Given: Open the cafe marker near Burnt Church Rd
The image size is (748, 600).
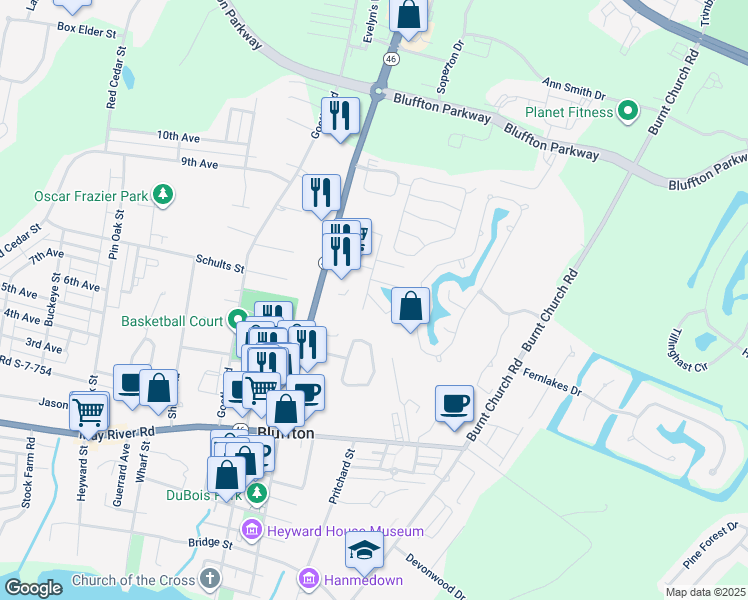Looking at the screenshot, I should pos(455,407).
